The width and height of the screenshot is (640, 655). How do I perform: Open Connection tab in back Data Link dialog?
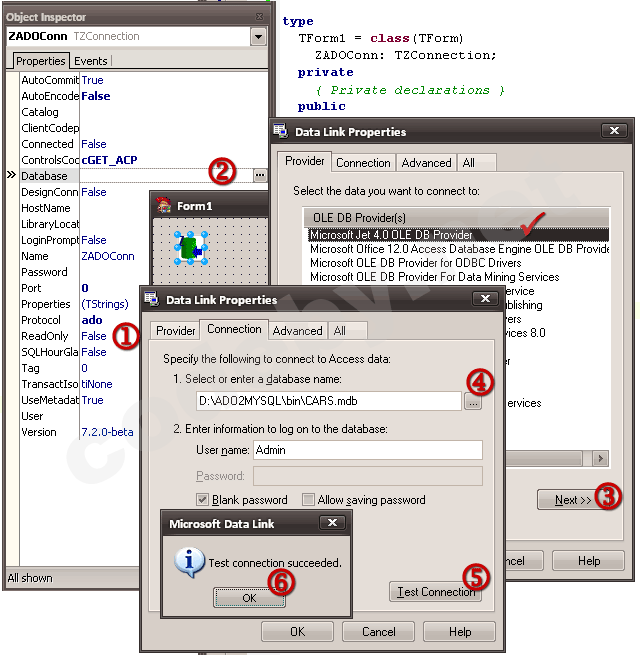click(x=363, y=163)
